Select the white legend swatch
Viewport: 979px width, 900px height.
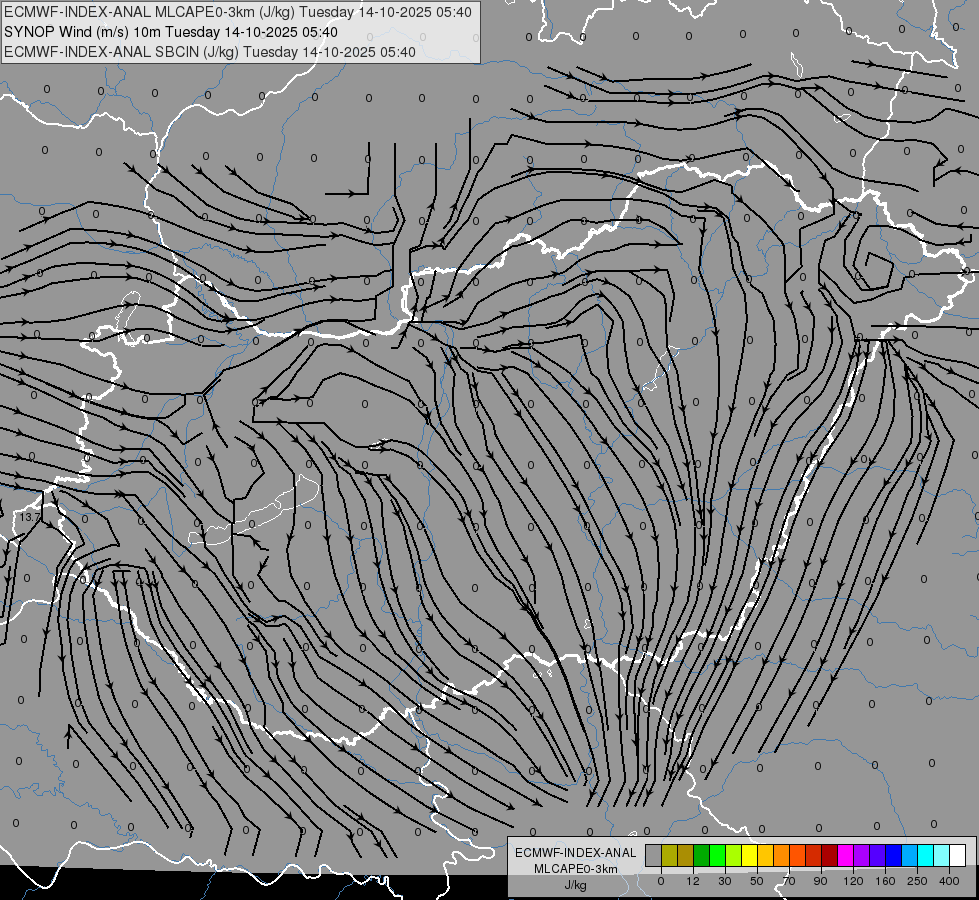point(957,855)
